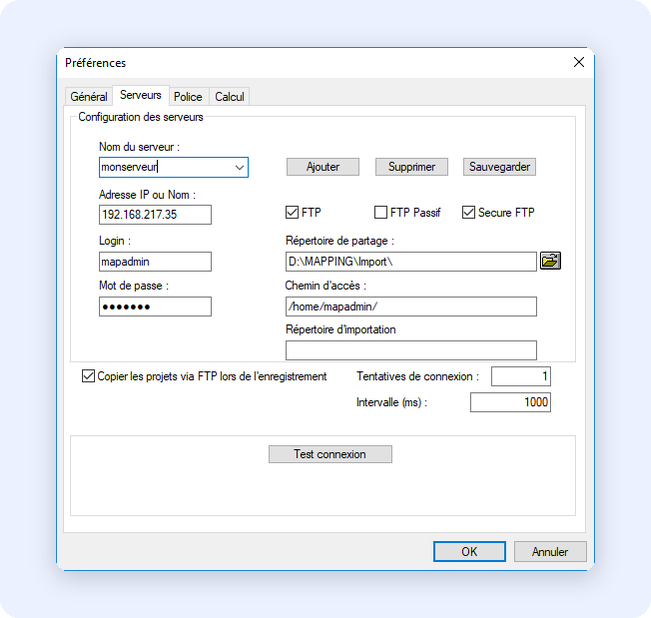Screen dimensions: 651x618
Task: Click the Ajouter button
Action: pos(323,167)
